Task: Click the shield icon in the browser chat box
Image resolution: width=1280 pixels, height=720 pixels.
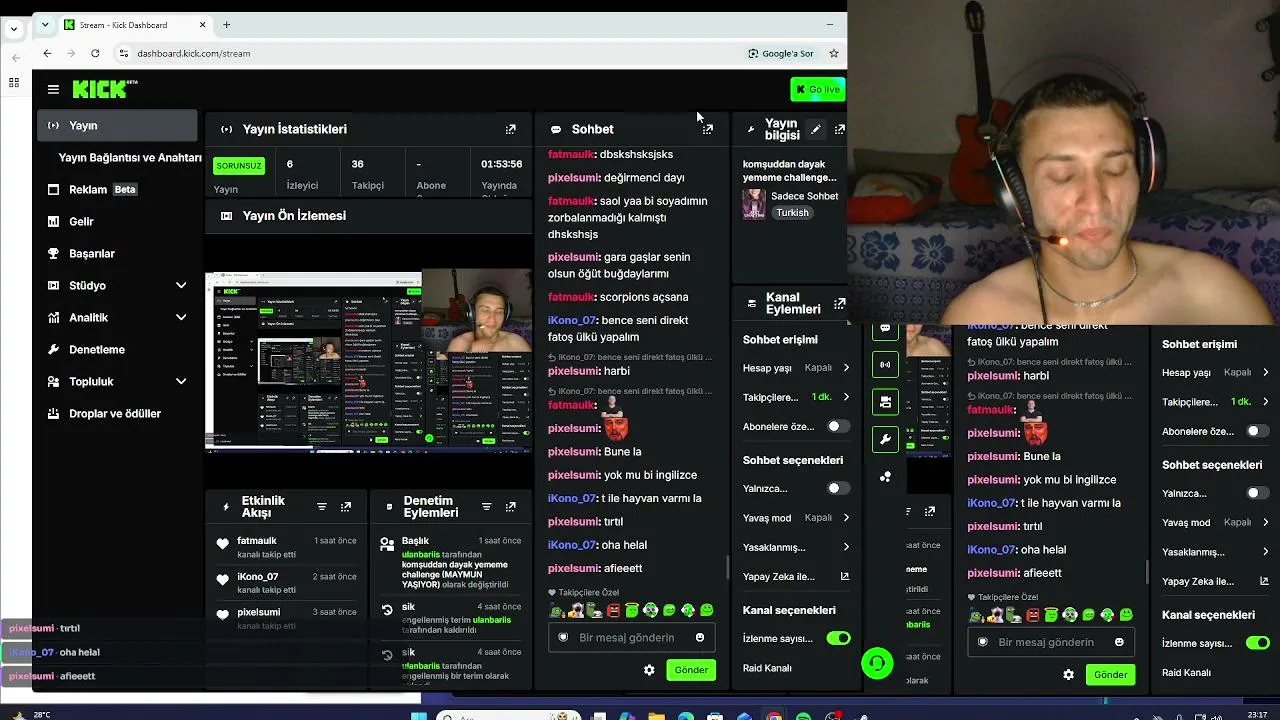Action: tap(563, 637)
